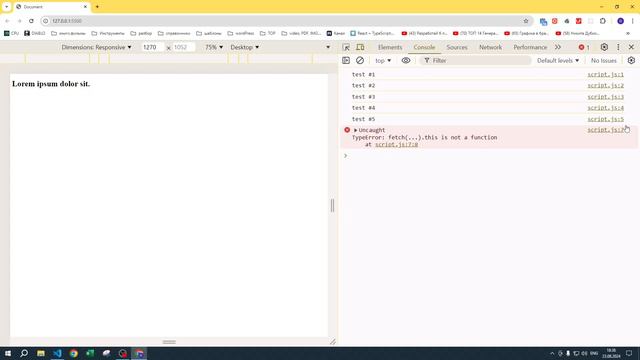
Task: Open the wordPress bookmarks folder
Action: 240,33
